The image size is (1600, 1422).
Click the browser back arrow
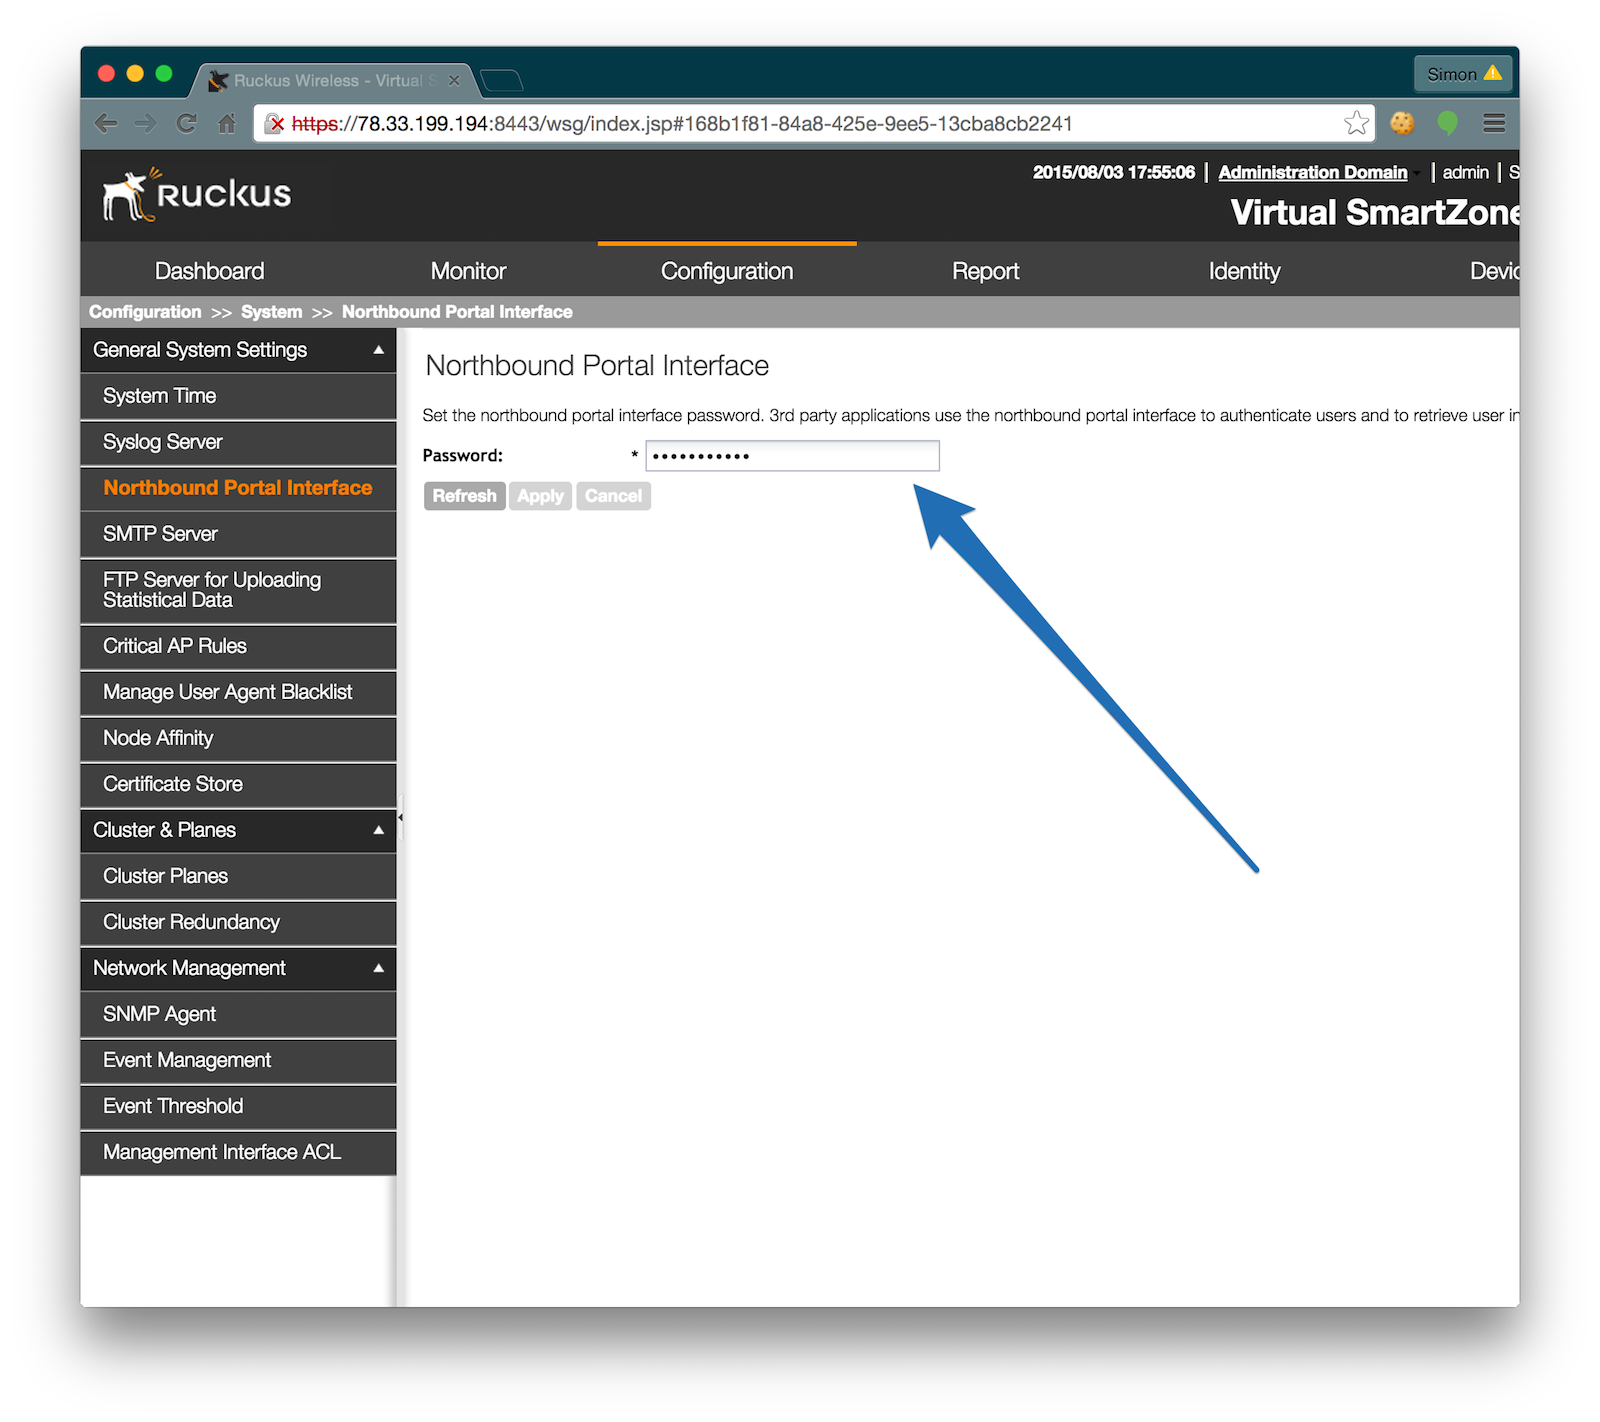106,123
